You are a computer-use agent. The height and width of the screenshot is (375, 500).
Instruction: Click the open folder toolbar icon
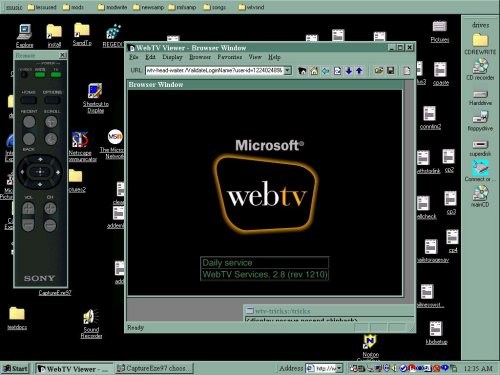pos(379,71)
